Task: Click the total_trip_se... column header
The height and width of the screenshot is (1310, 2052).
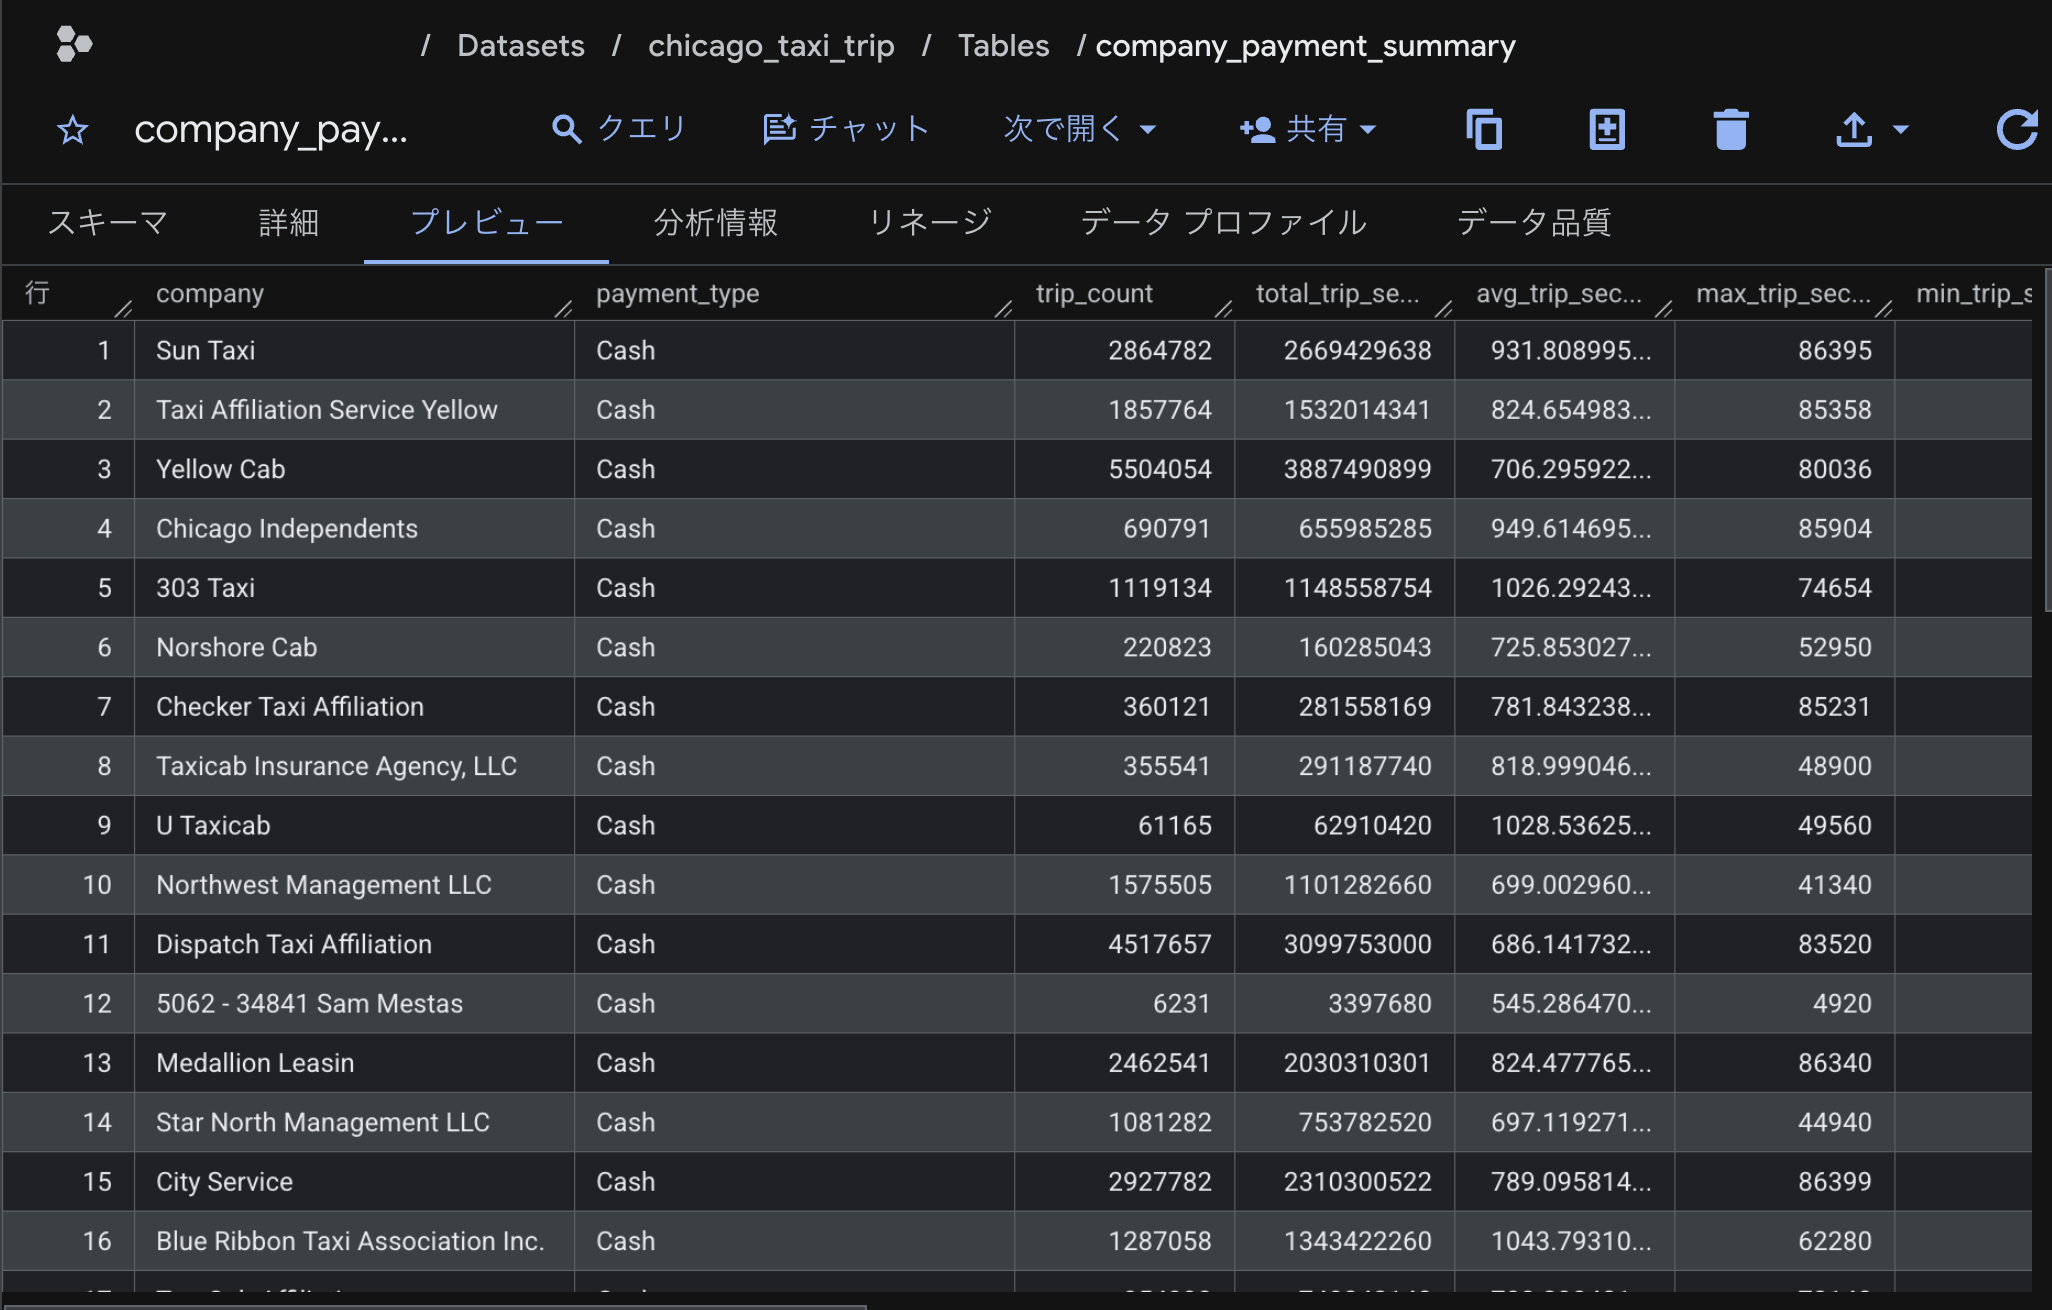Action: [1337, 293]
